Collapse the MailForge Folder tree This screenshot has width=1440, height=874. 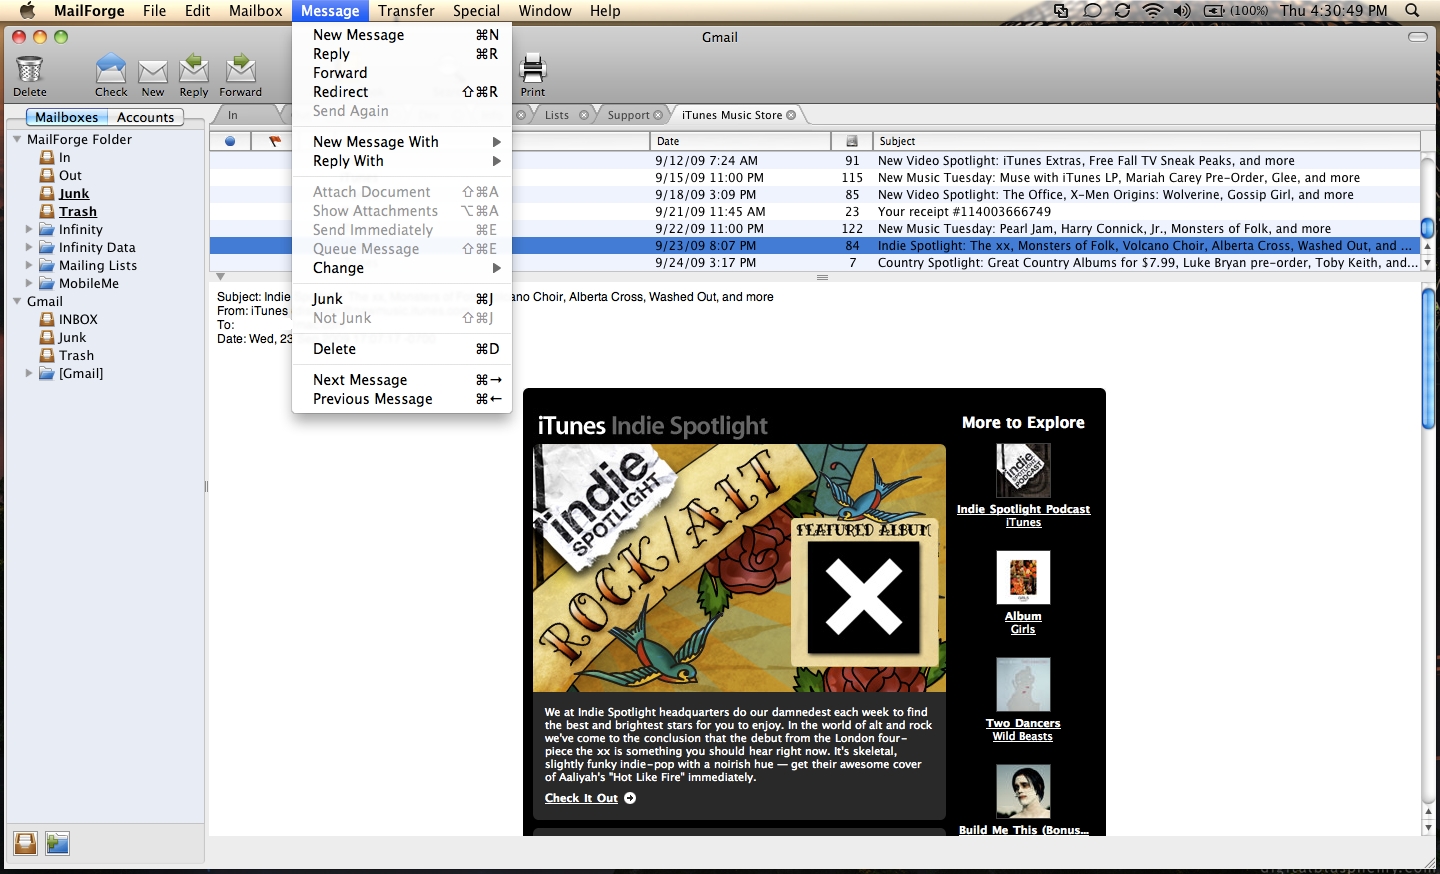pyautogui.click(x=17, y=139)
